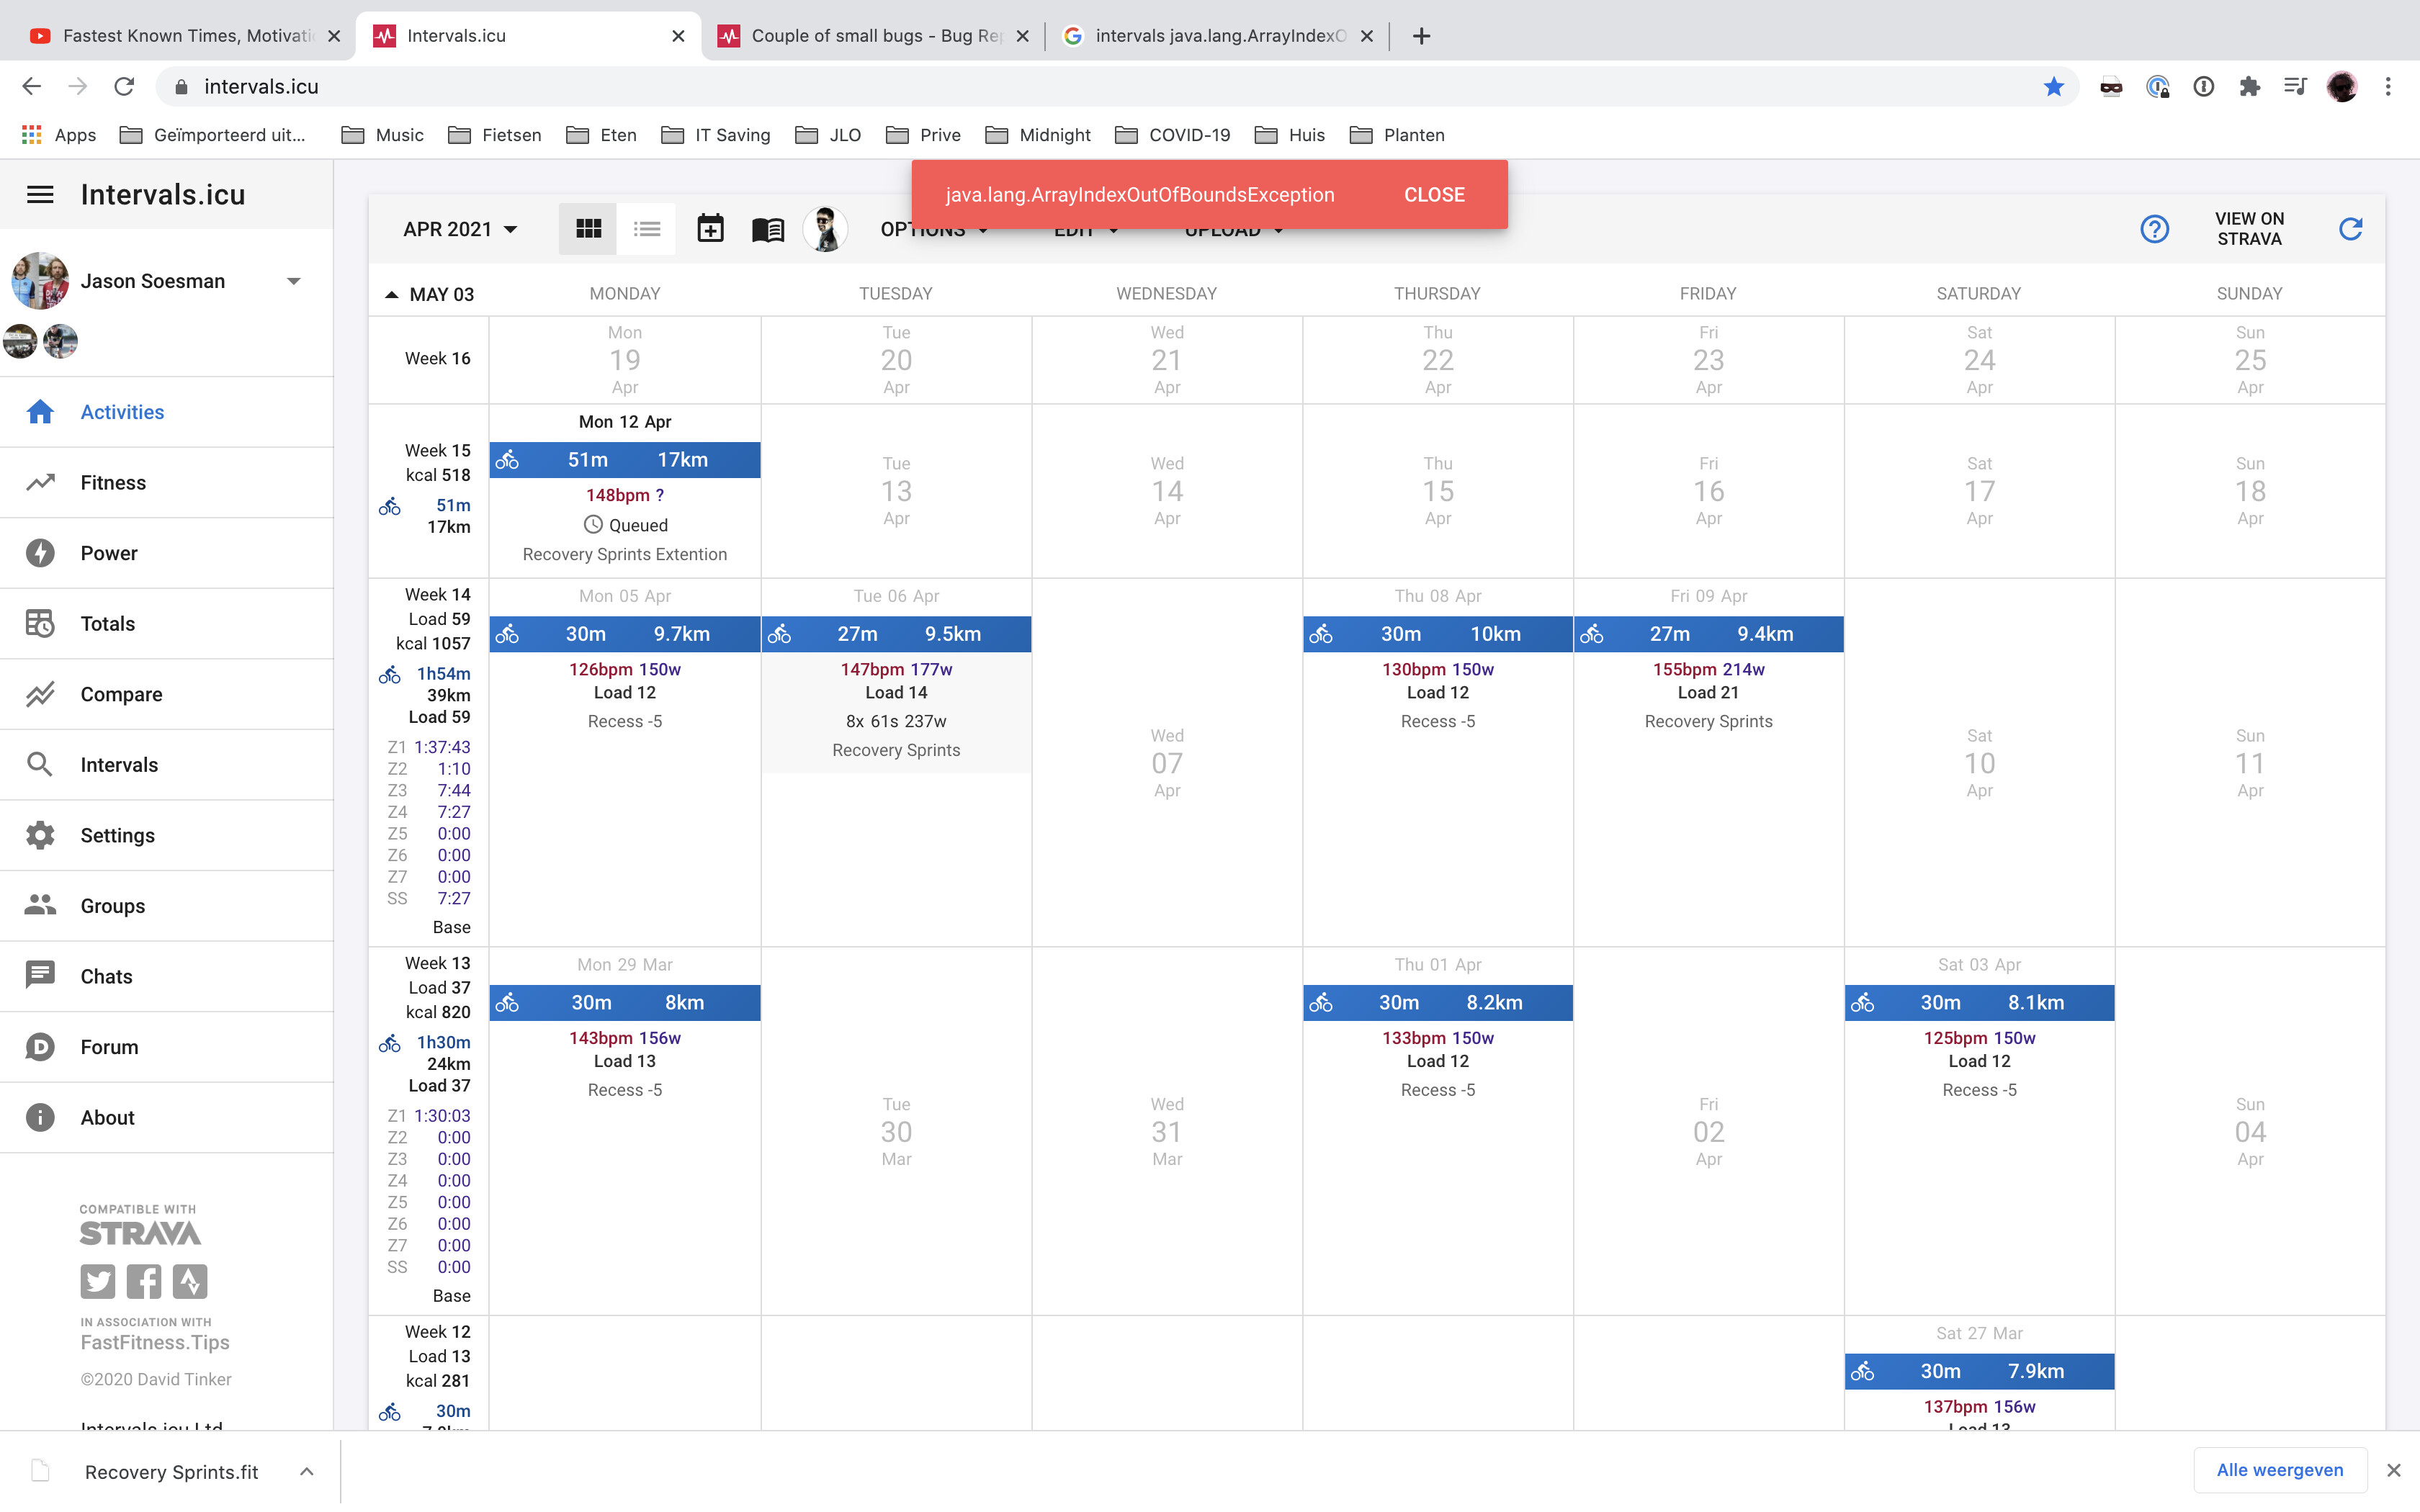Open the Twitter icon in the sidebar footer

[98, 1281]
